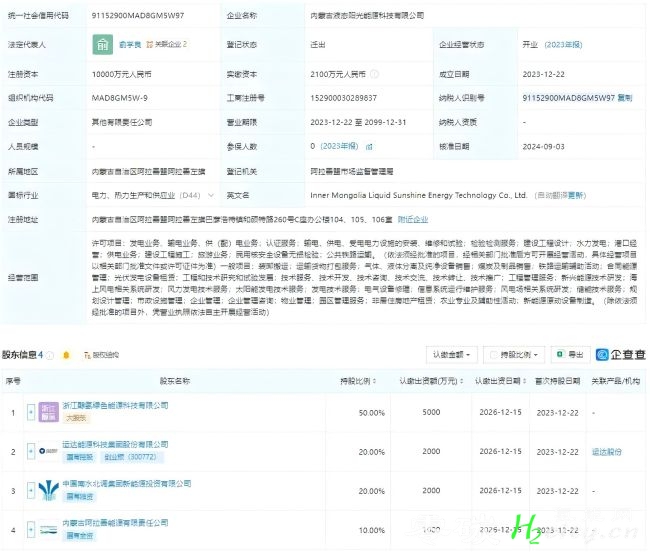Open the 认缴金额 dropdown filter
The height and width of the screenshot is (554, 650).
451,355
